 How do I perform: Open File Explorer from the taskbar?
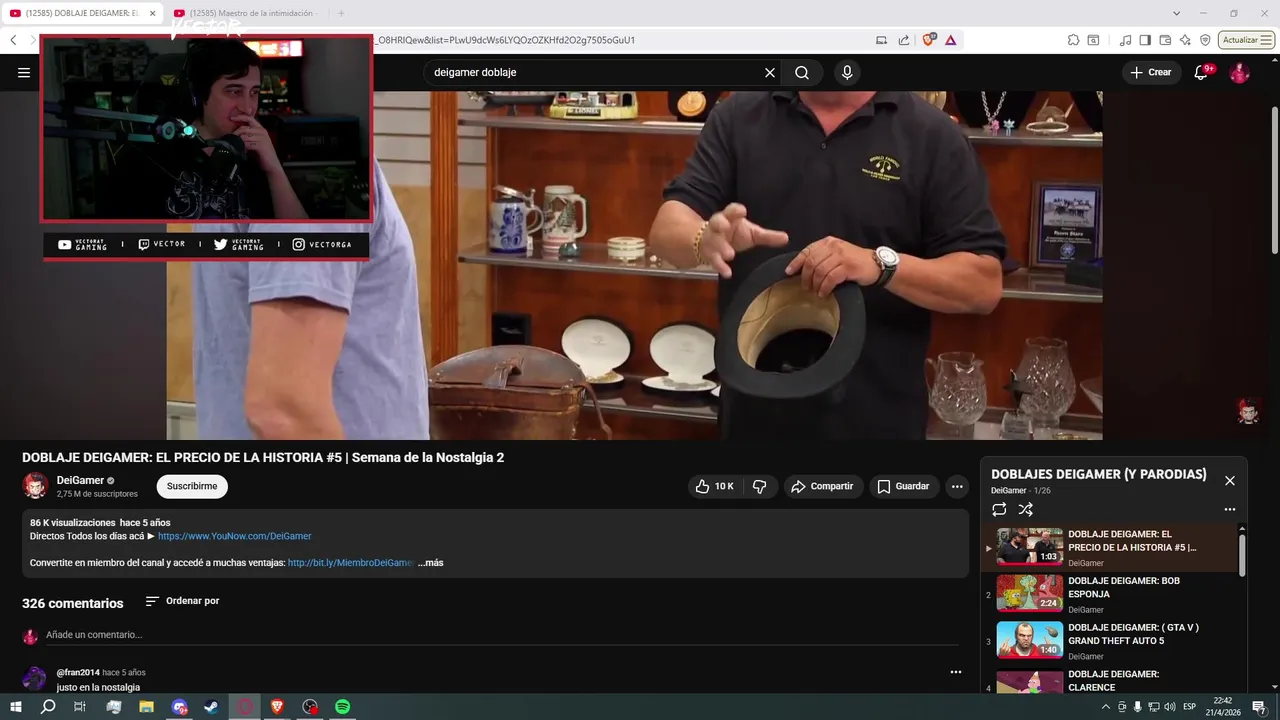click(x=146, y=707)
